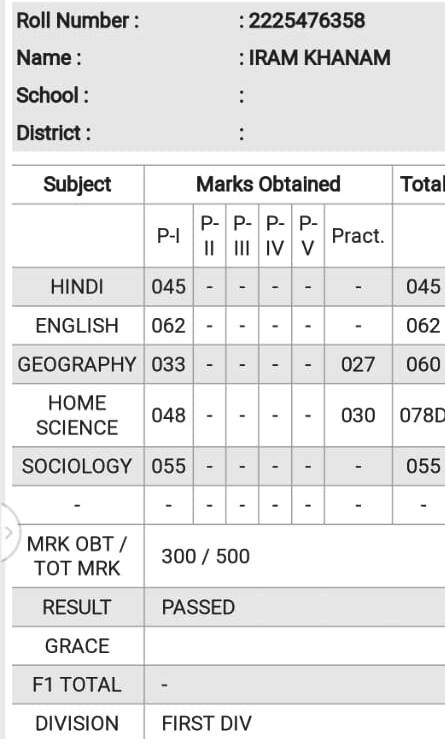The height and width of the screenshot is (739, 445).
Task: Click the PASSED result value
Action: (x=198, y=607)
